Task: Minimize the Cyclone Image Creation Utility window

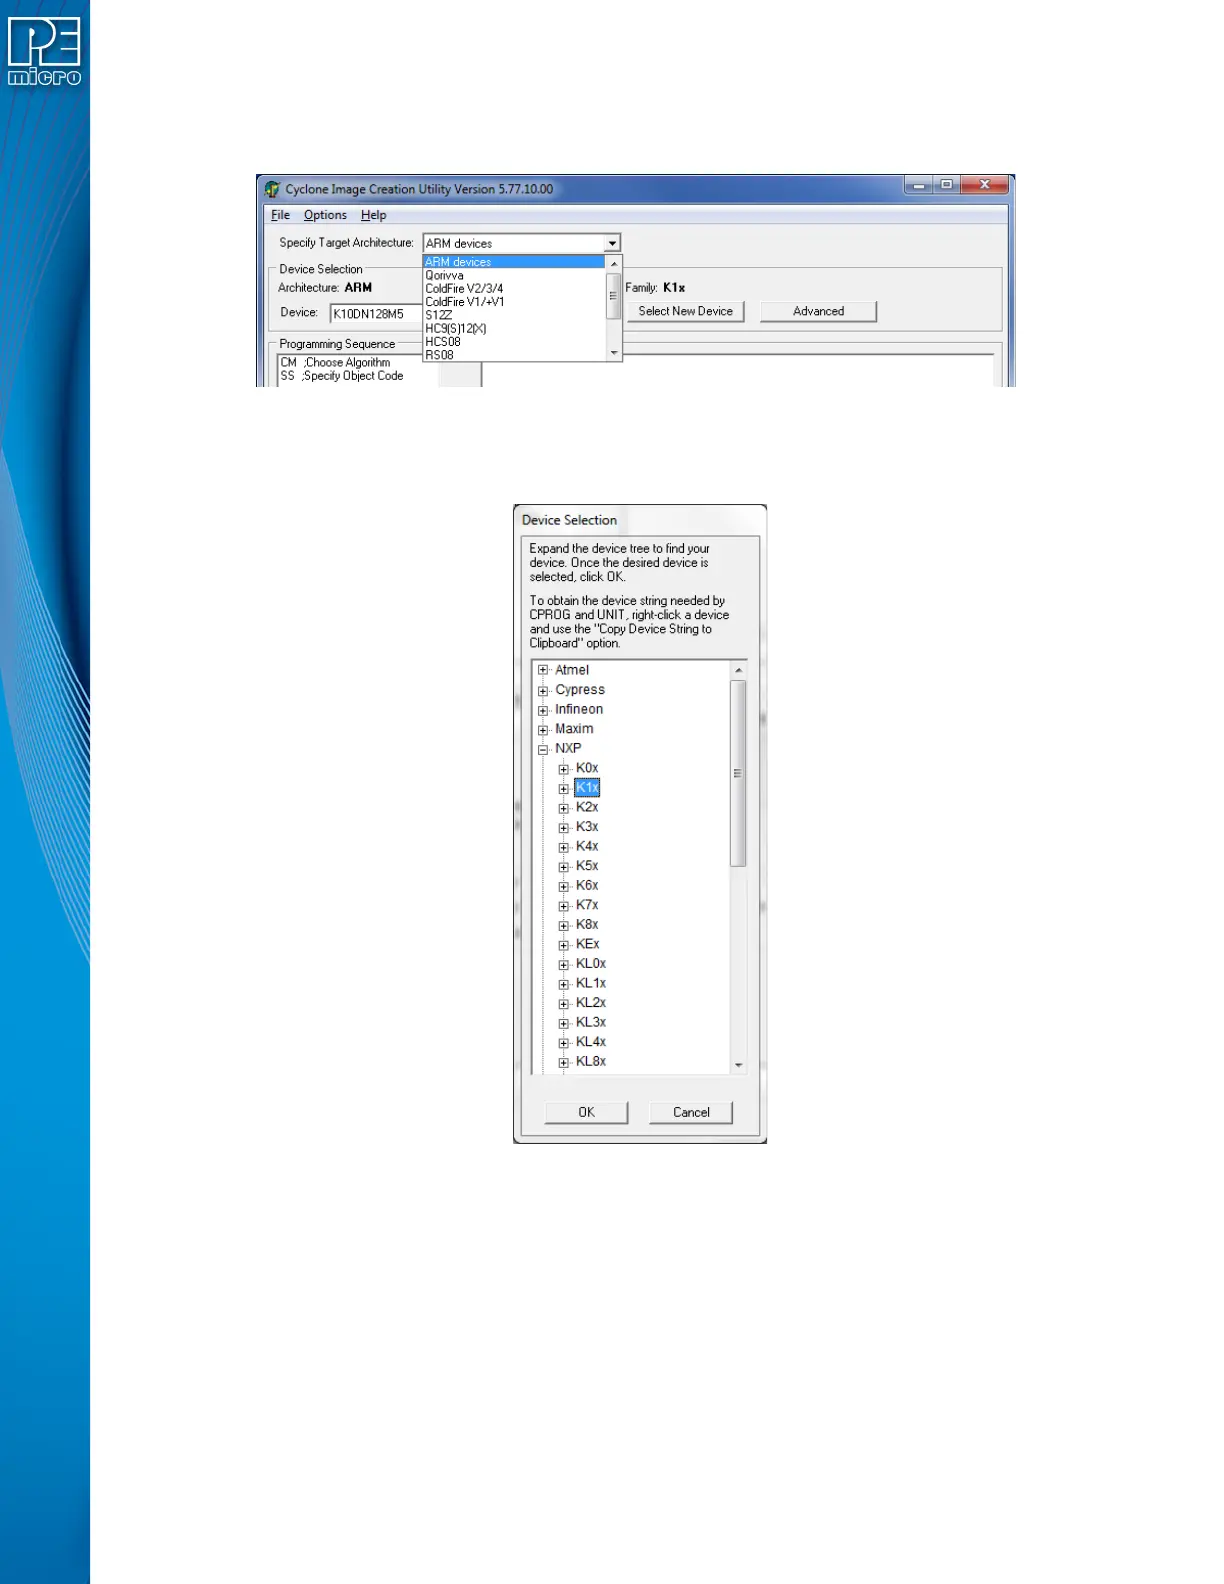Action: tap(919, 185)
